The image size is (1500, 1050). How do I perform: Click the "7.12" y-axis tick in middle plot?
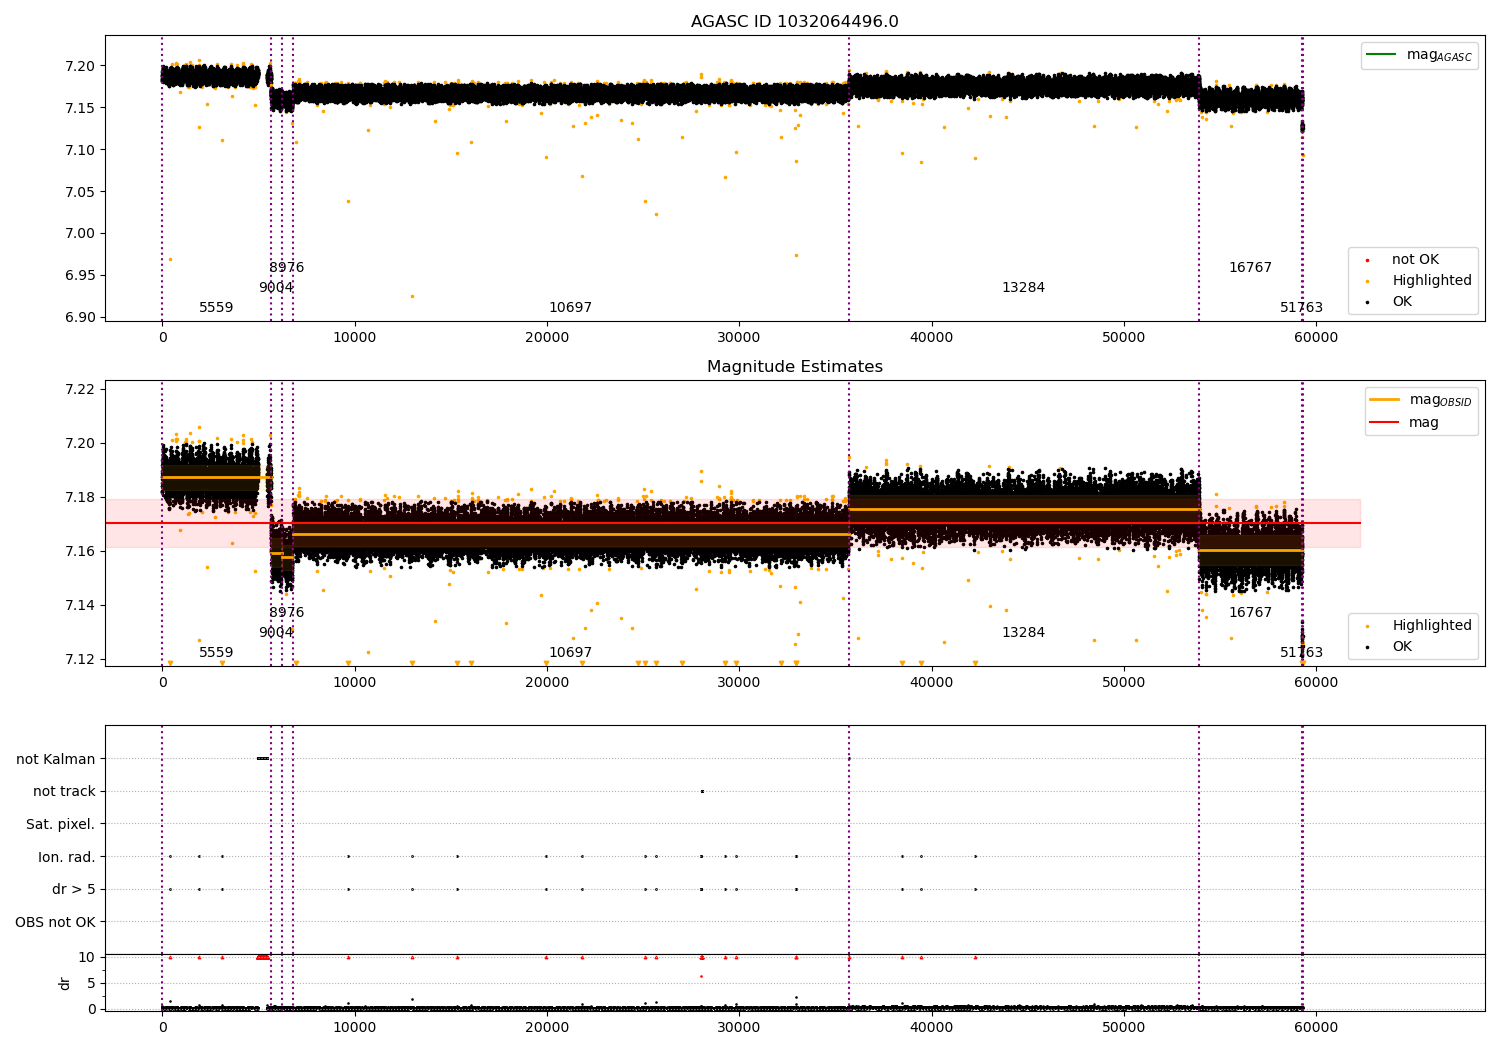tap(81, 659)
